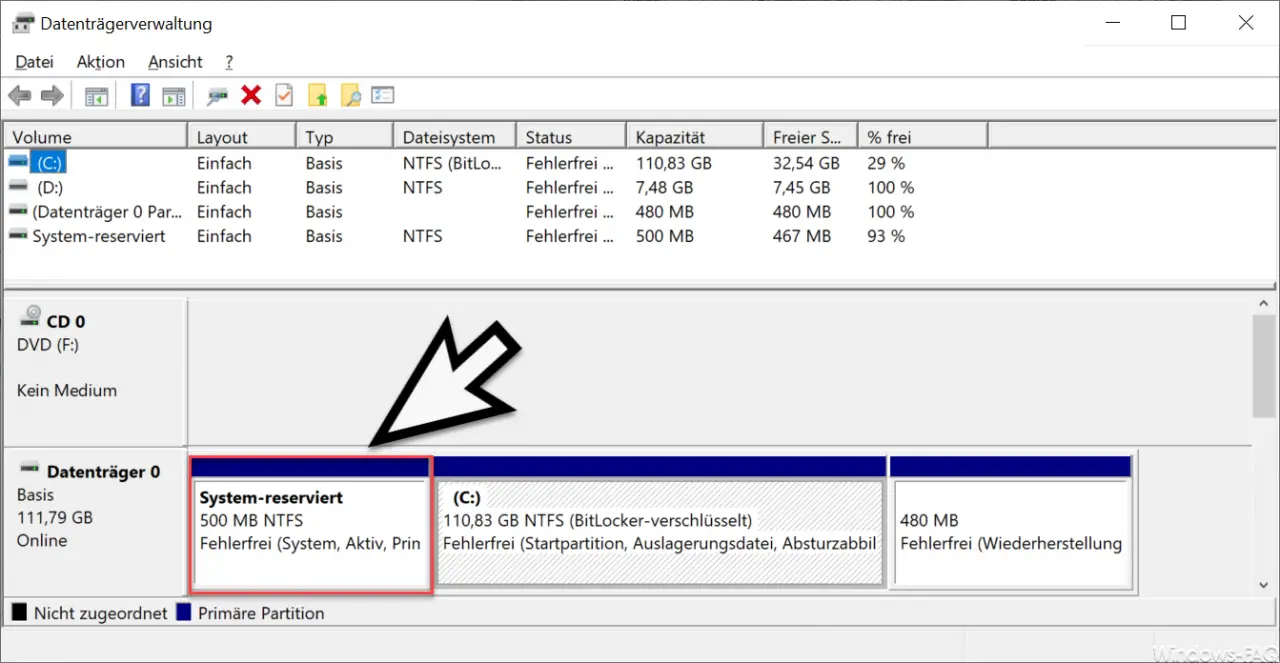Click the settings list toolbar icon
This screenshot has height=663, width=1280.
click(383, 96)
